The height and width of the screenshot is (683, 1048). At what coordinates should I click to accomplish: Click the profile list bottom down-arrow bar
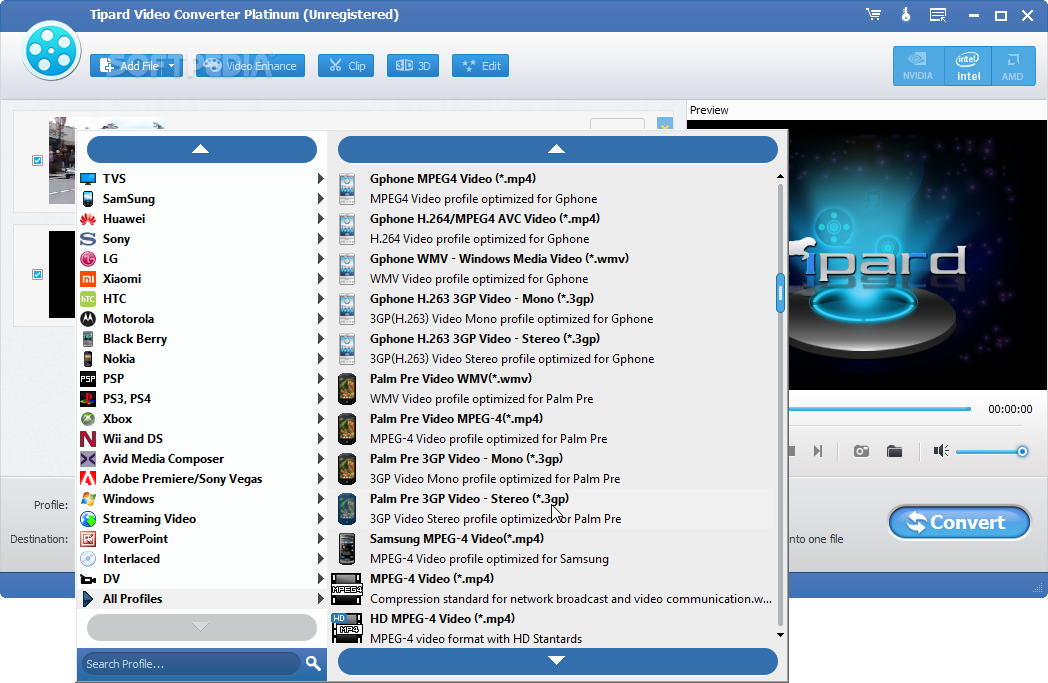pyautogui.click(x=557, y=661)
